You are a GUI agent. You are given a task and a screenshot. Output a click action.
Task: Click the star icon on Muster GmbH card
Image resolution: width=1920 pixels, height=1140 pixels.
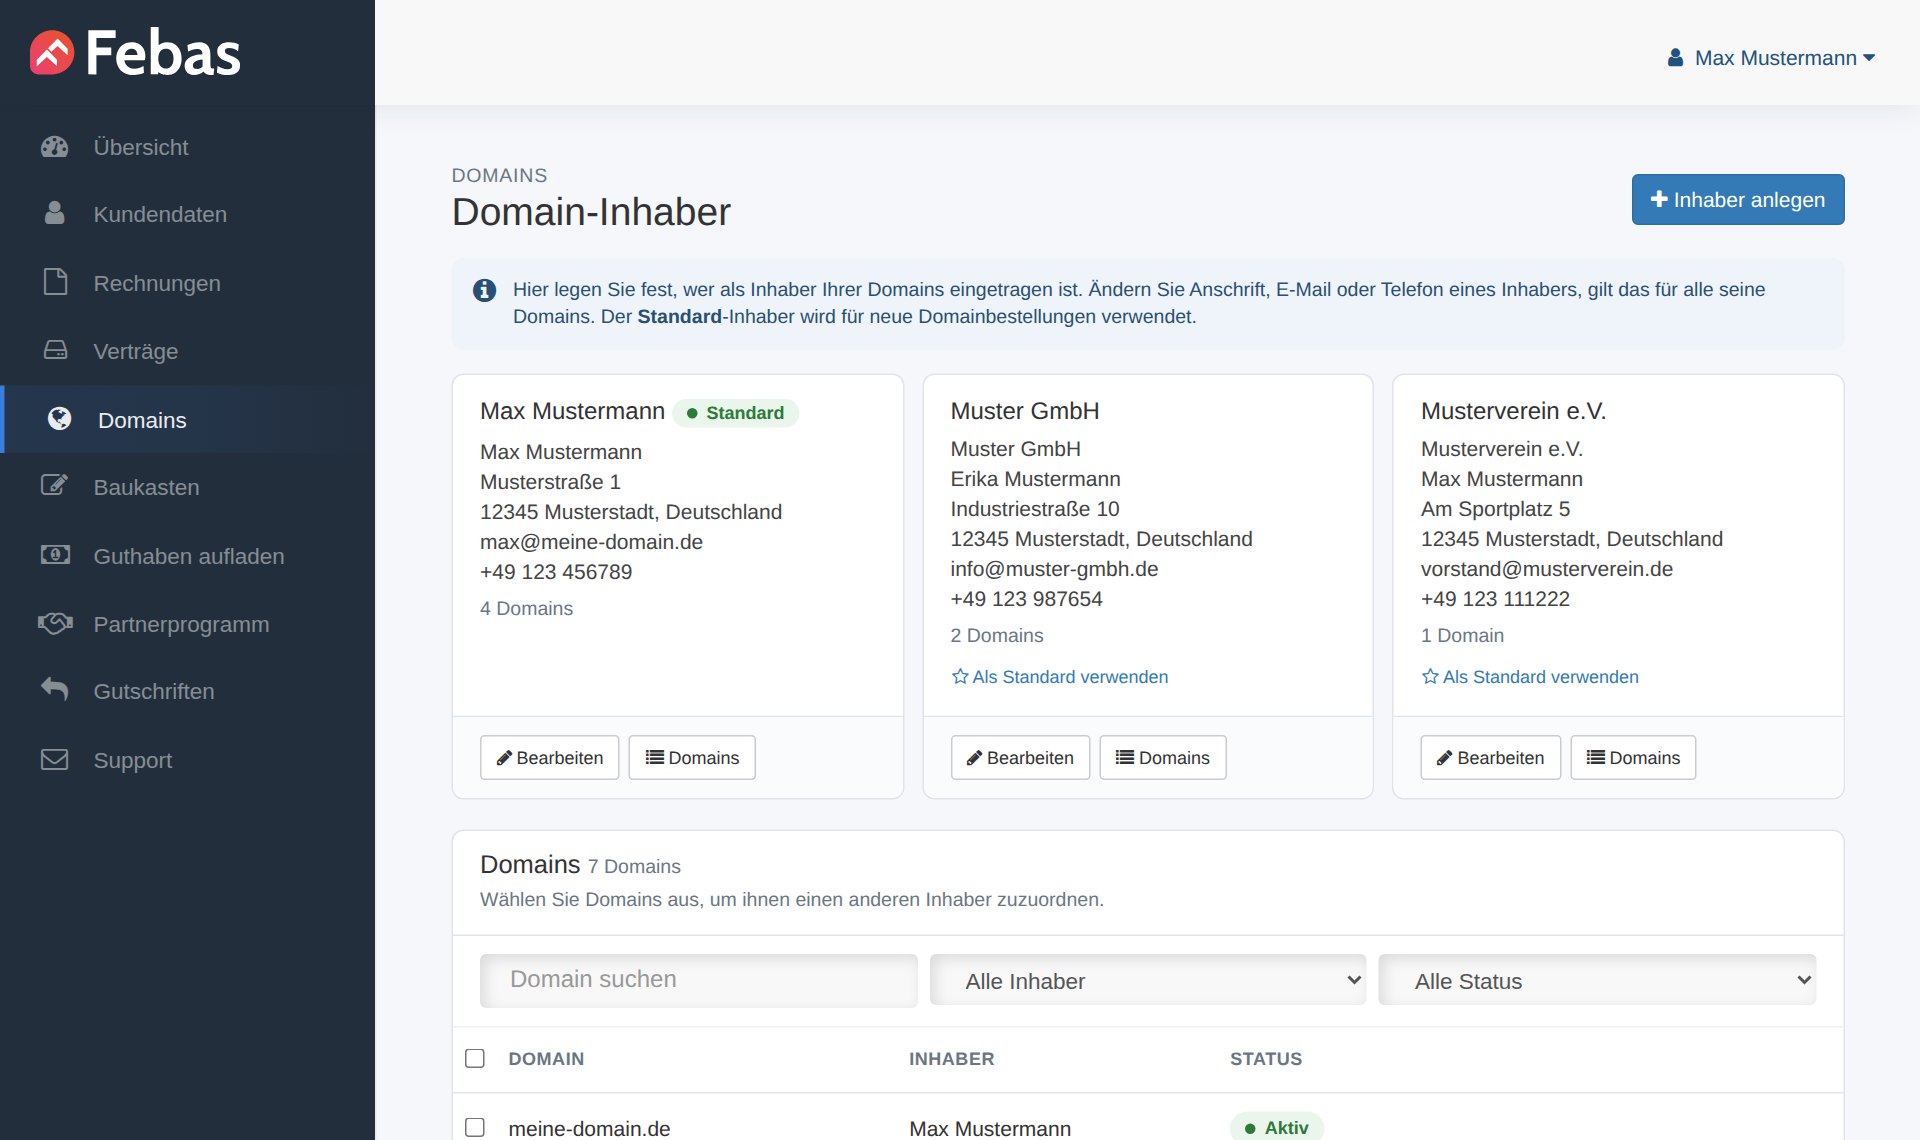[x=960, y=677]
